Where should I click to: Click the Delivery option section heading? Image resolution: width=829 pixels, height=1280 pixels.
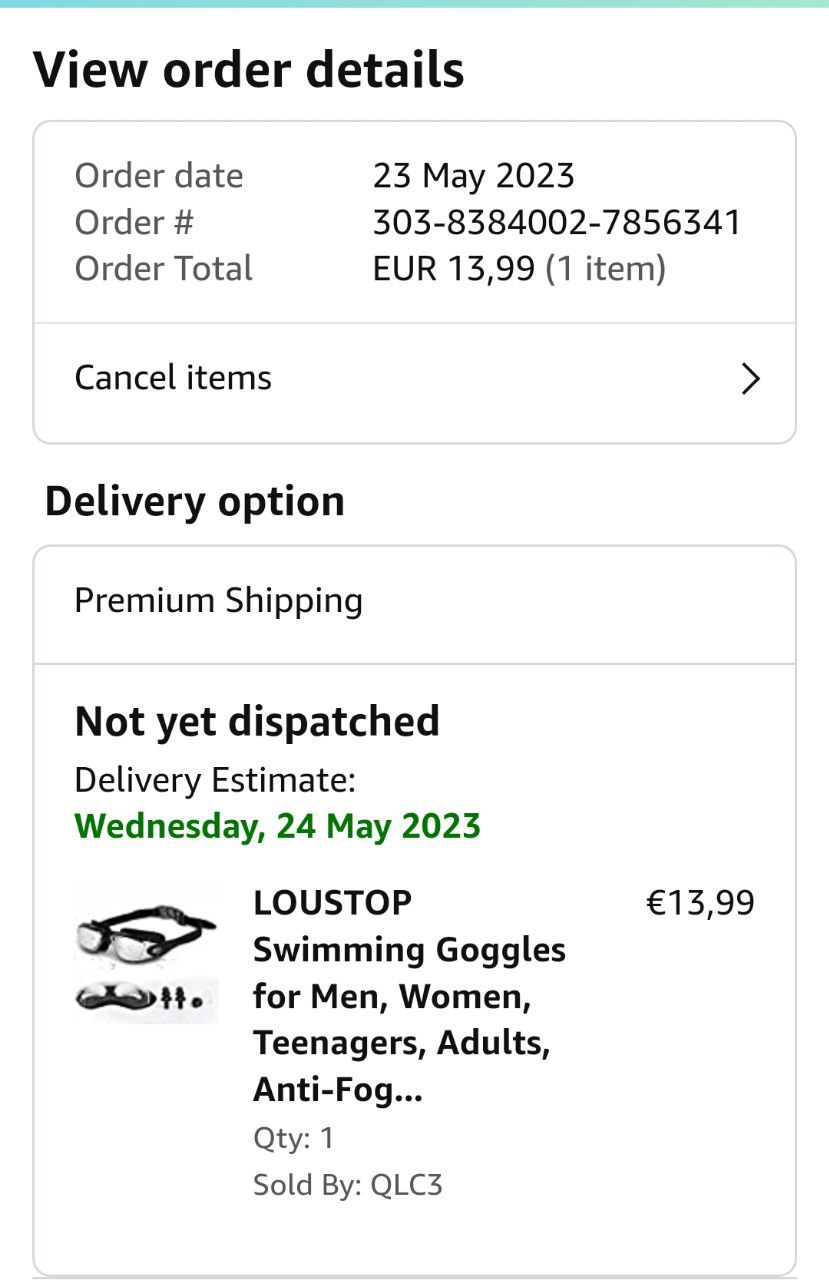(195, 501)
